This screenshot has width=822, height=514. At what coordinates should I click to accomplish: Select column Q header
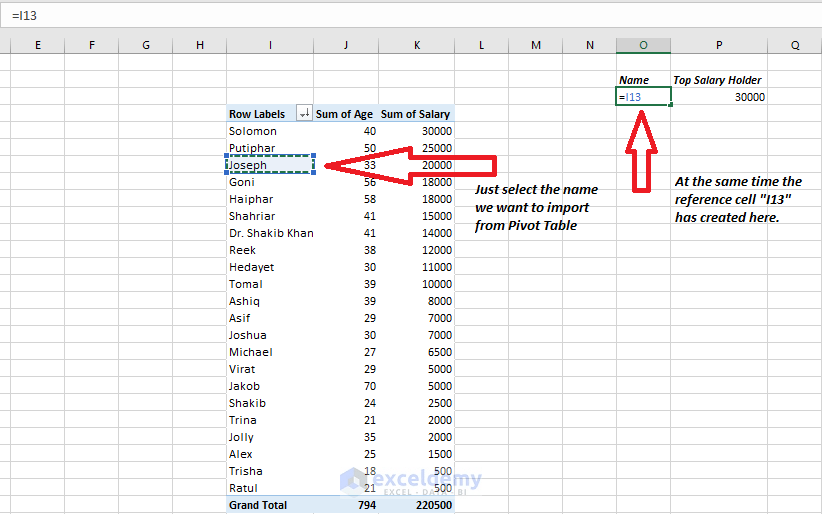click(795, 45)
